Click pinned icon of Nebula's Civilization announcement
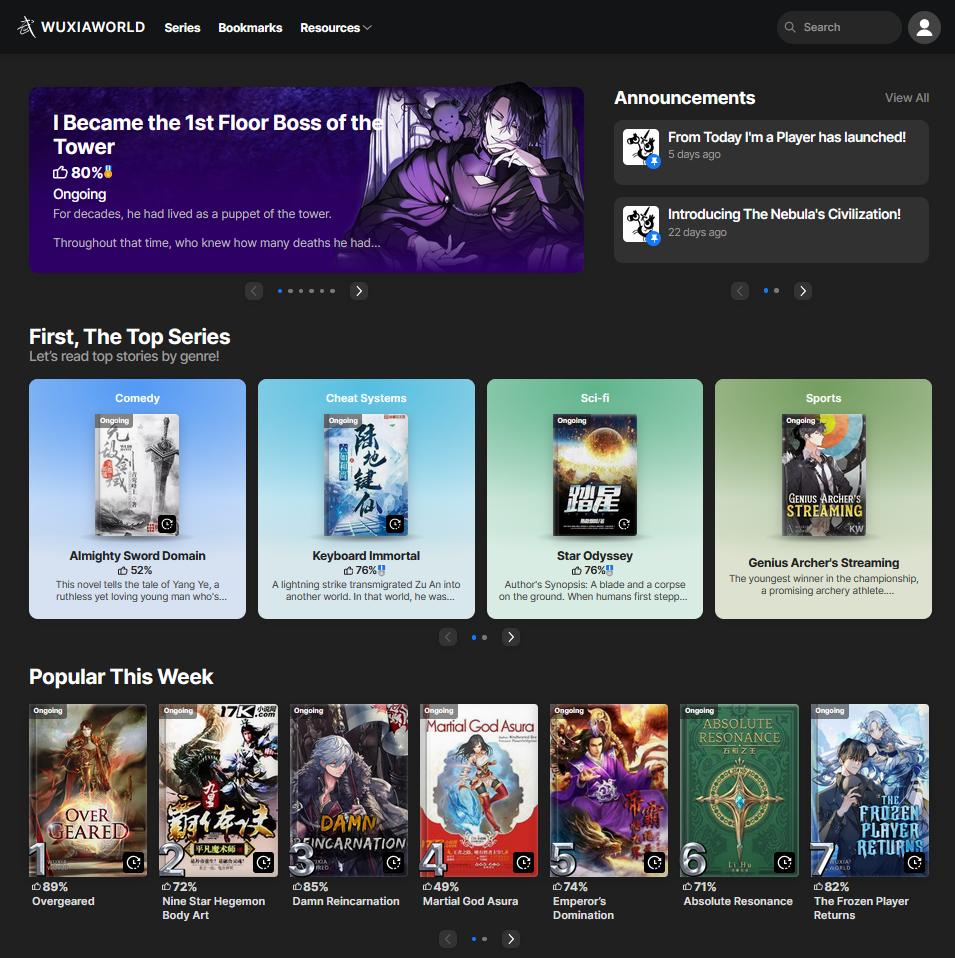 pos(654,238)
